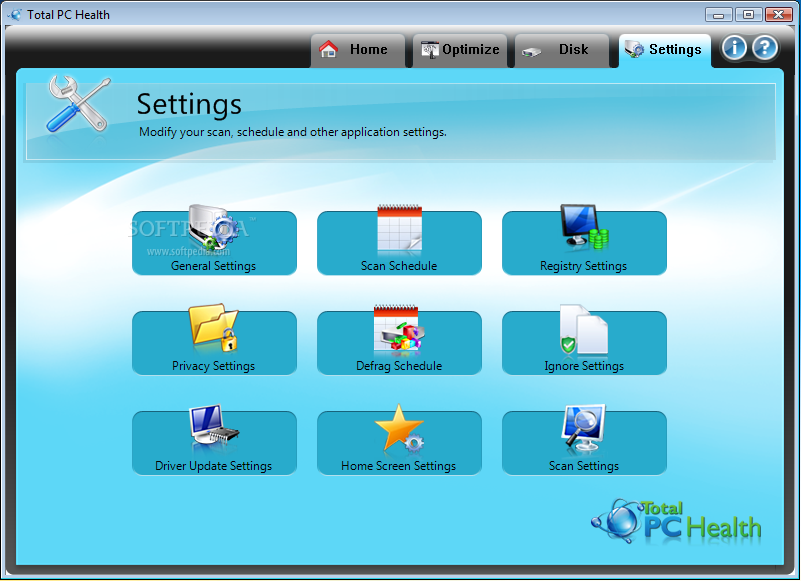Click the Home Screen Settings star icon
The height and width of the screenshot is (581, 801).
pyautogui.click(x=399, y=428)
